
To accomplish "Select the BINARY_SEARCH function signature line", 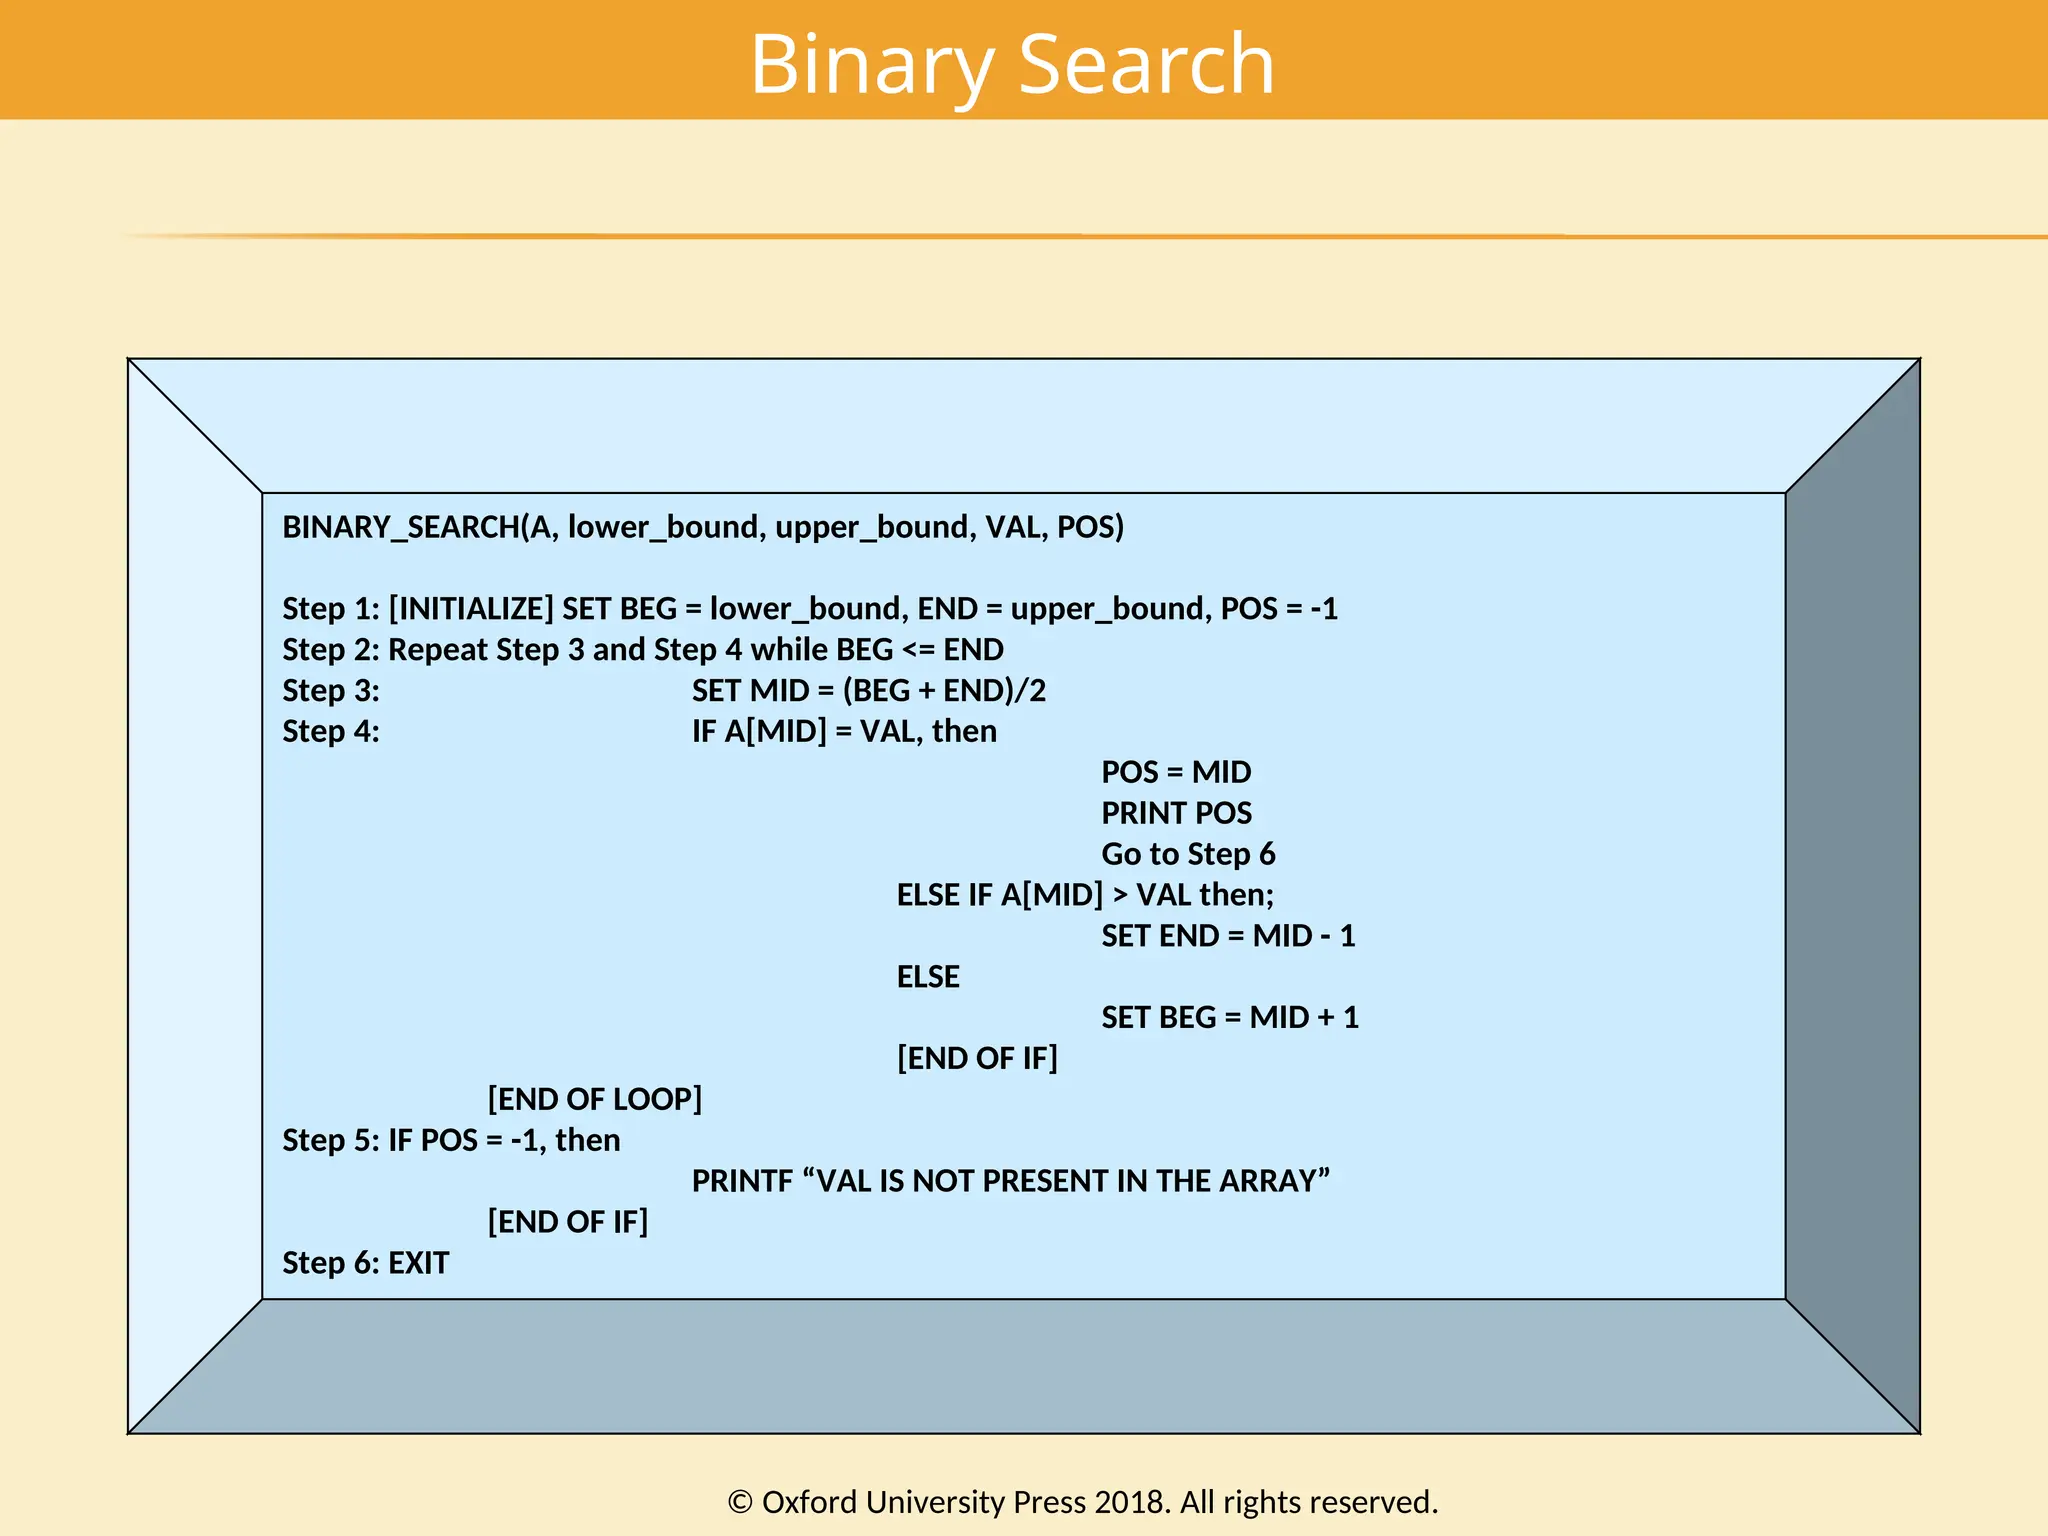I will pyautogui.click(x=703, y=527).
